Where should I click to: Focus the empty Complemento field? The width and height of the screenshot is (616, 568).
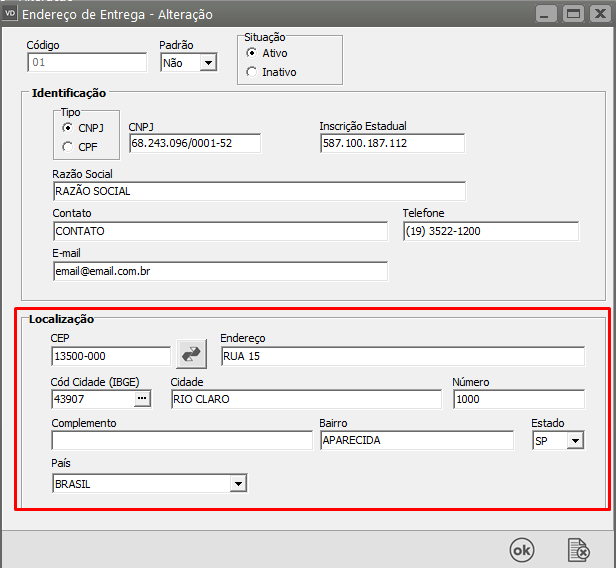pyautogui.click(x=181, y=440)
